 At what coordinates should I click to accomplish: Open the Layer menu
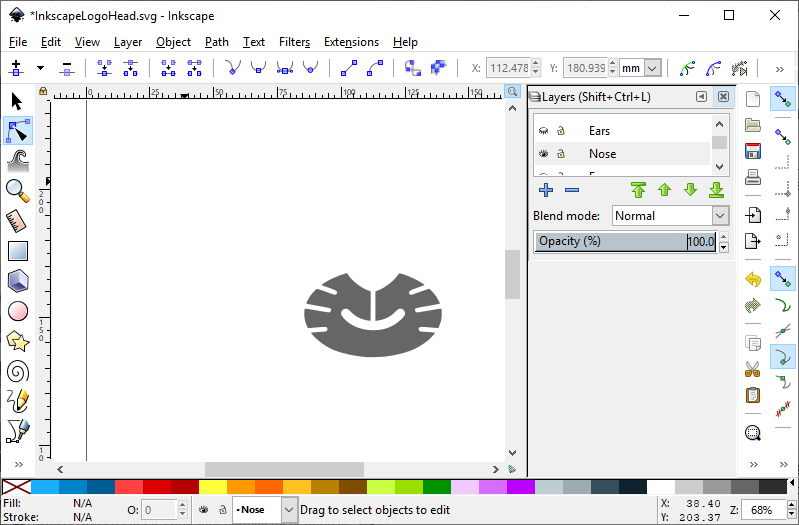tap(128, 42)
